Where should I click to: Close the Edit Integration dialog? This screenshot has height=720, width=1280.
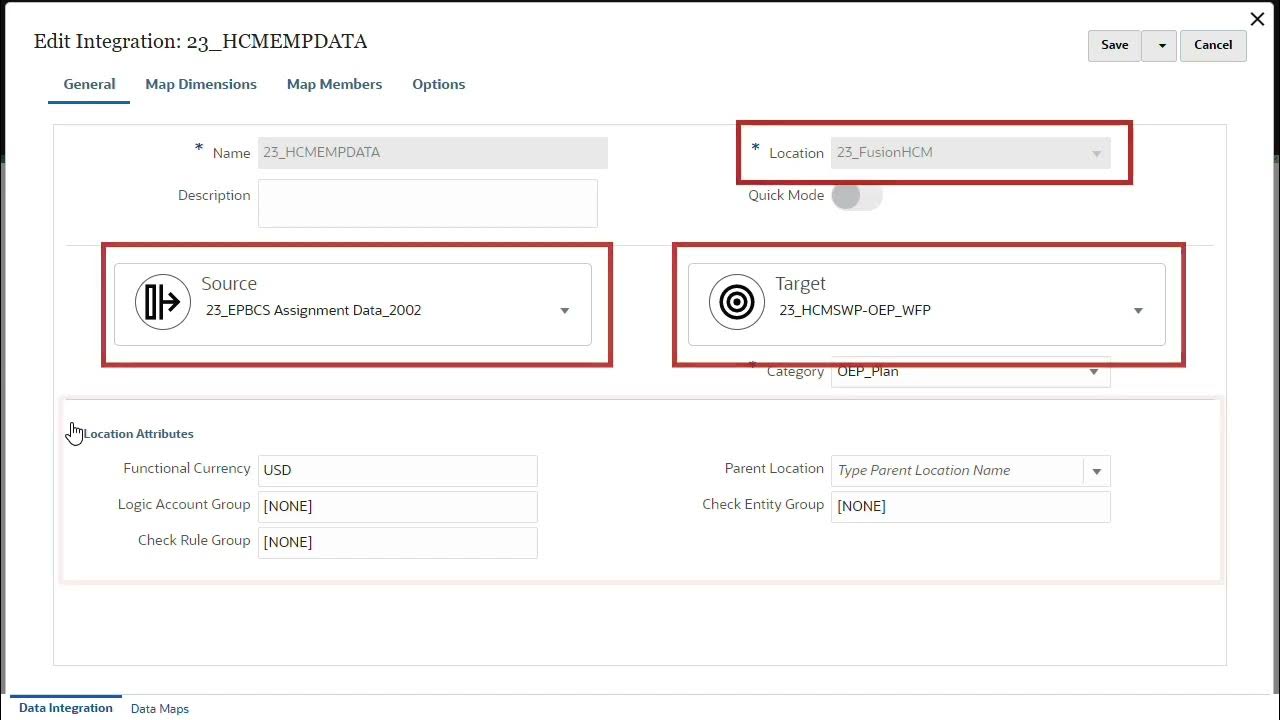point(1257,19)
